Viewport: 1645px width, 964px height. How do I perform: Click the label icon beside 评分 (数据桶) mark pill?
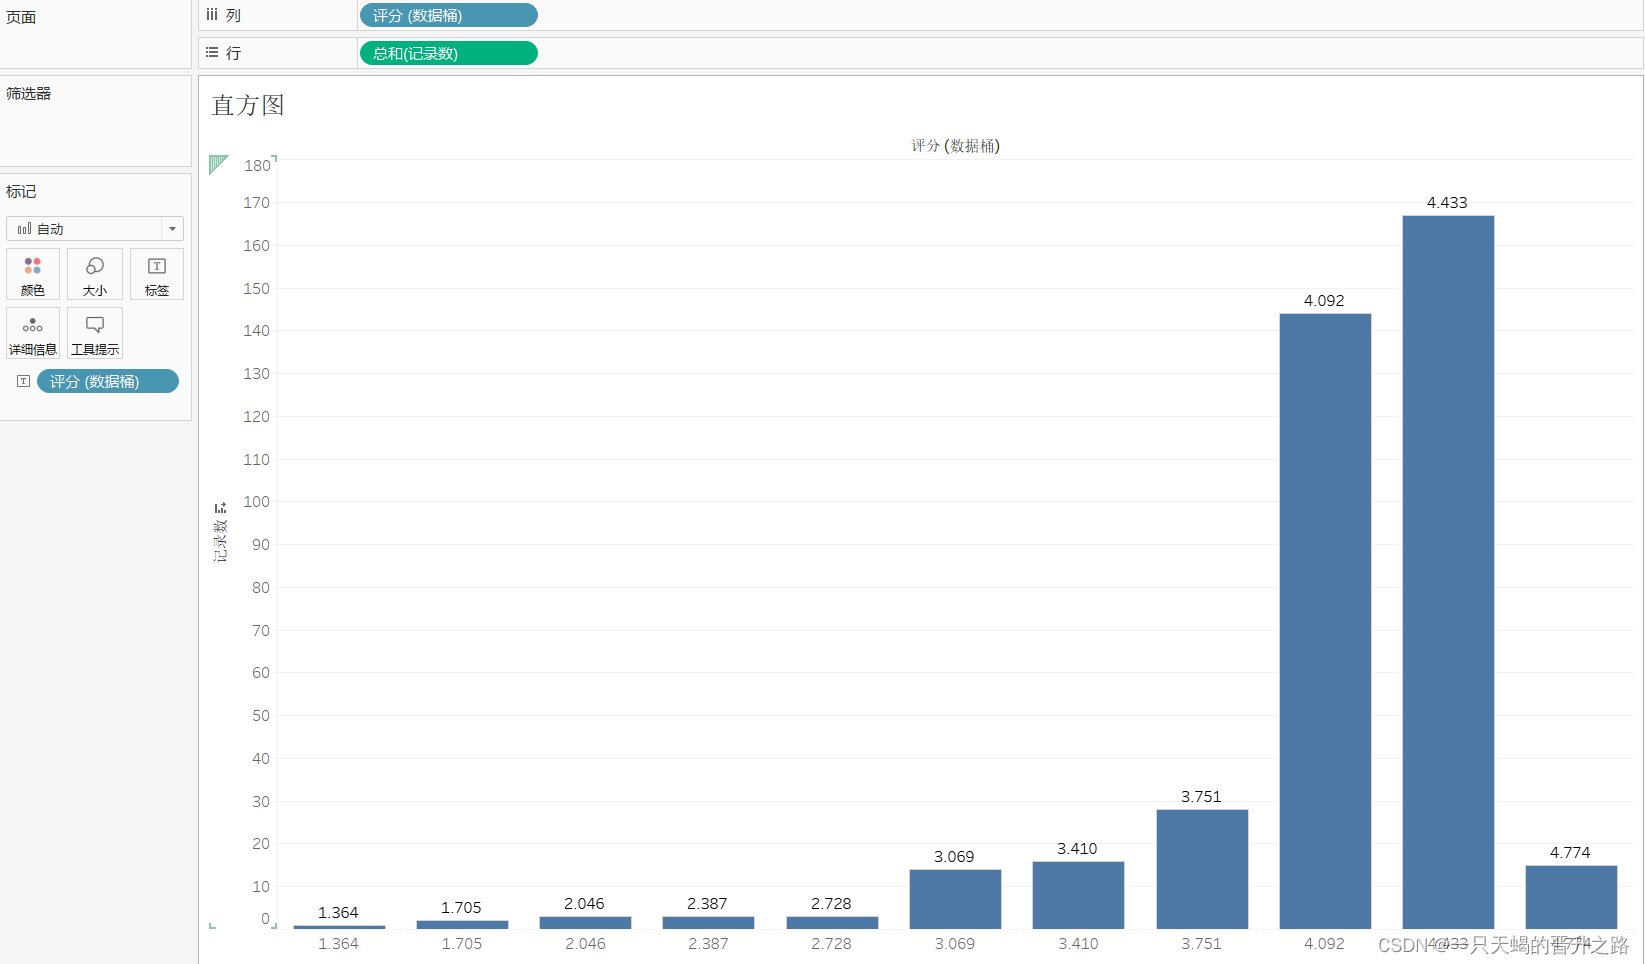23,381
